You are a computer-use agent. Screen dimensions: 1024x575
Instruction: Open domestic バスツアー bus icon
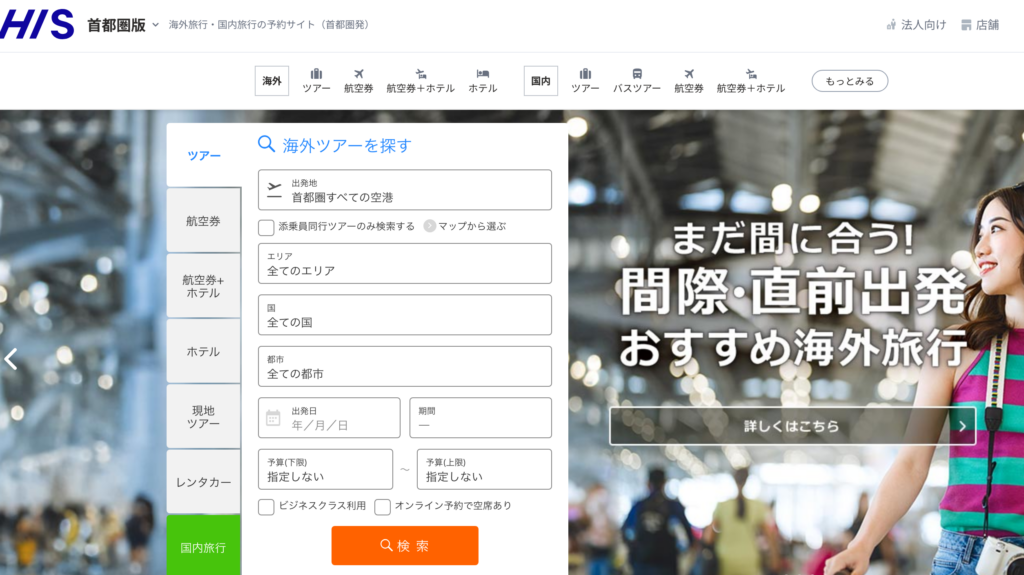tap(636, 74)
